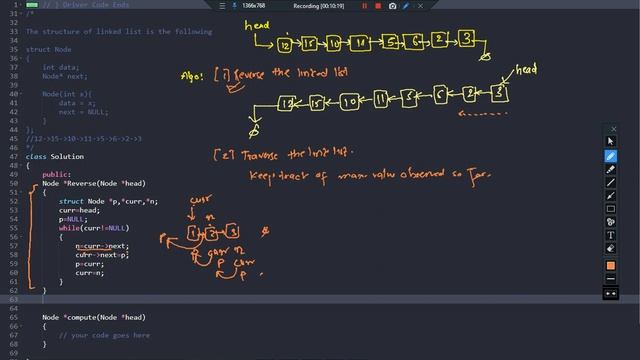Close the drawing toolbar panel
Screen dimensions: 640x360
[x=613, y=129]
